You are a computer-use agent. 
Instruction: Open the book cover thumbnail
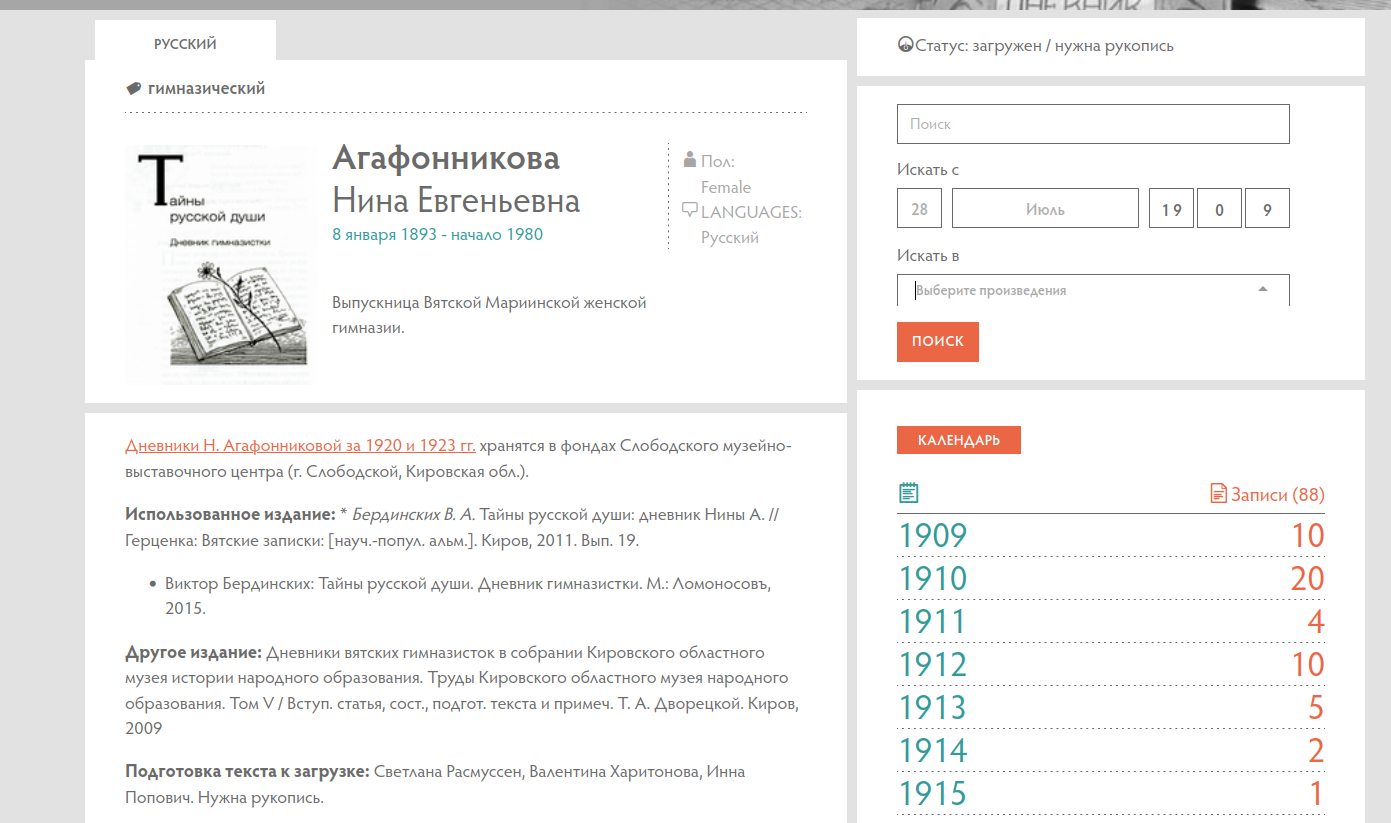(220, 262)
